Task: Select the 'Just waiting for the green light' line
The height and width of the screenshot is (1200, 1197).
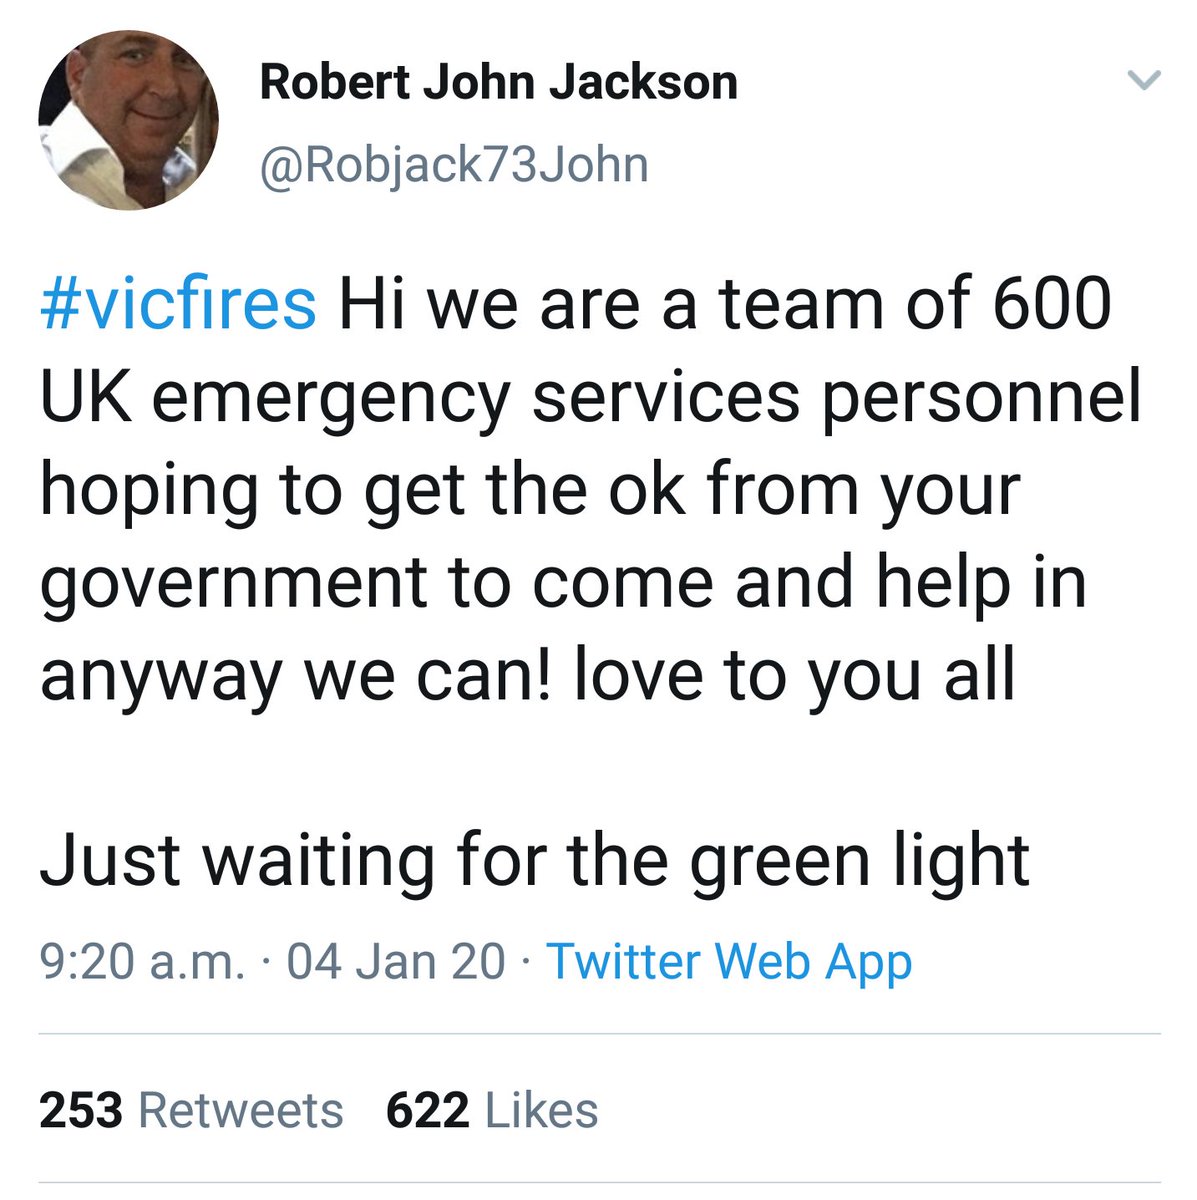Action: [x=535, y=864]
